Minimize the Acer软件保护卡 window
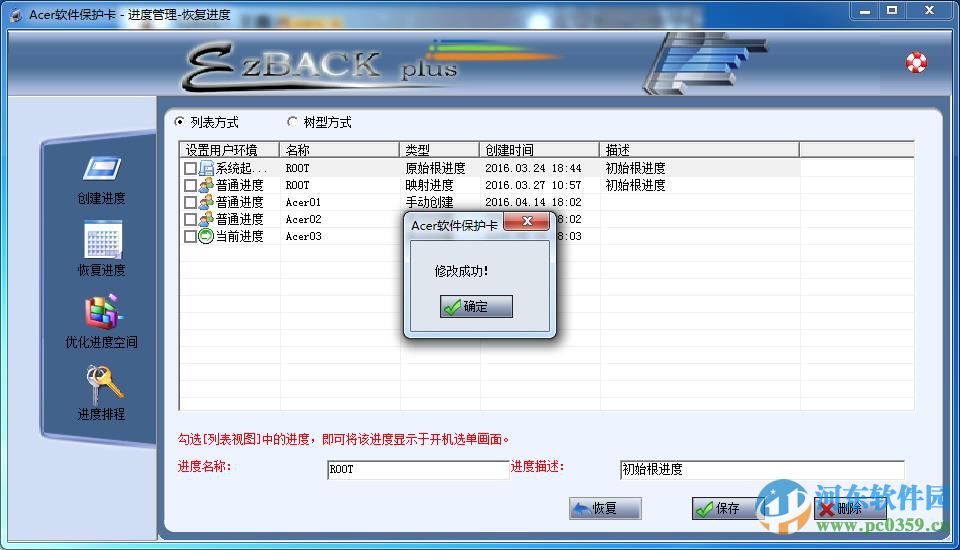This screenshot has height=550, width=960. (x=864, y=10)
